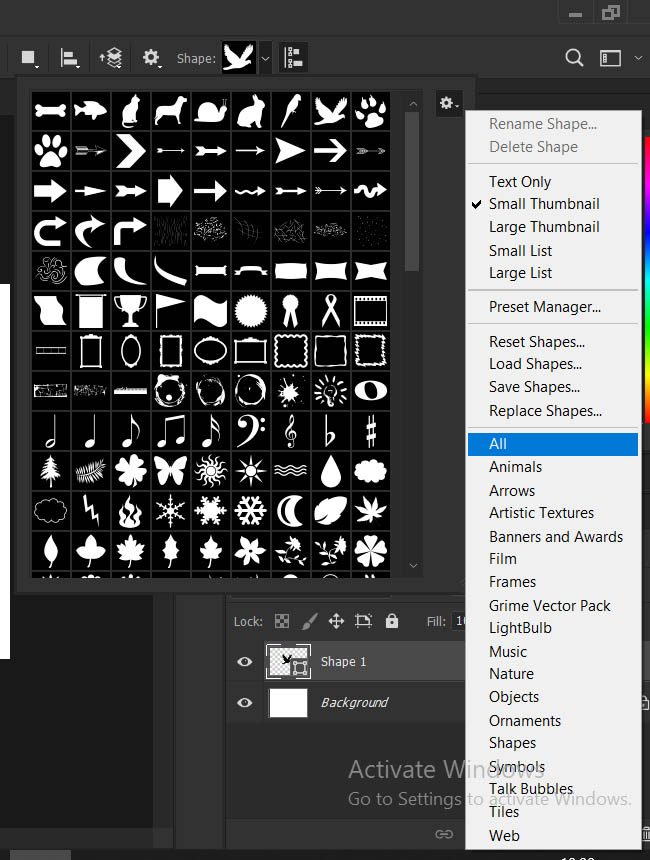Open the Shape picker dropdown arrow
650x860 pixels.
click(265, 58)
